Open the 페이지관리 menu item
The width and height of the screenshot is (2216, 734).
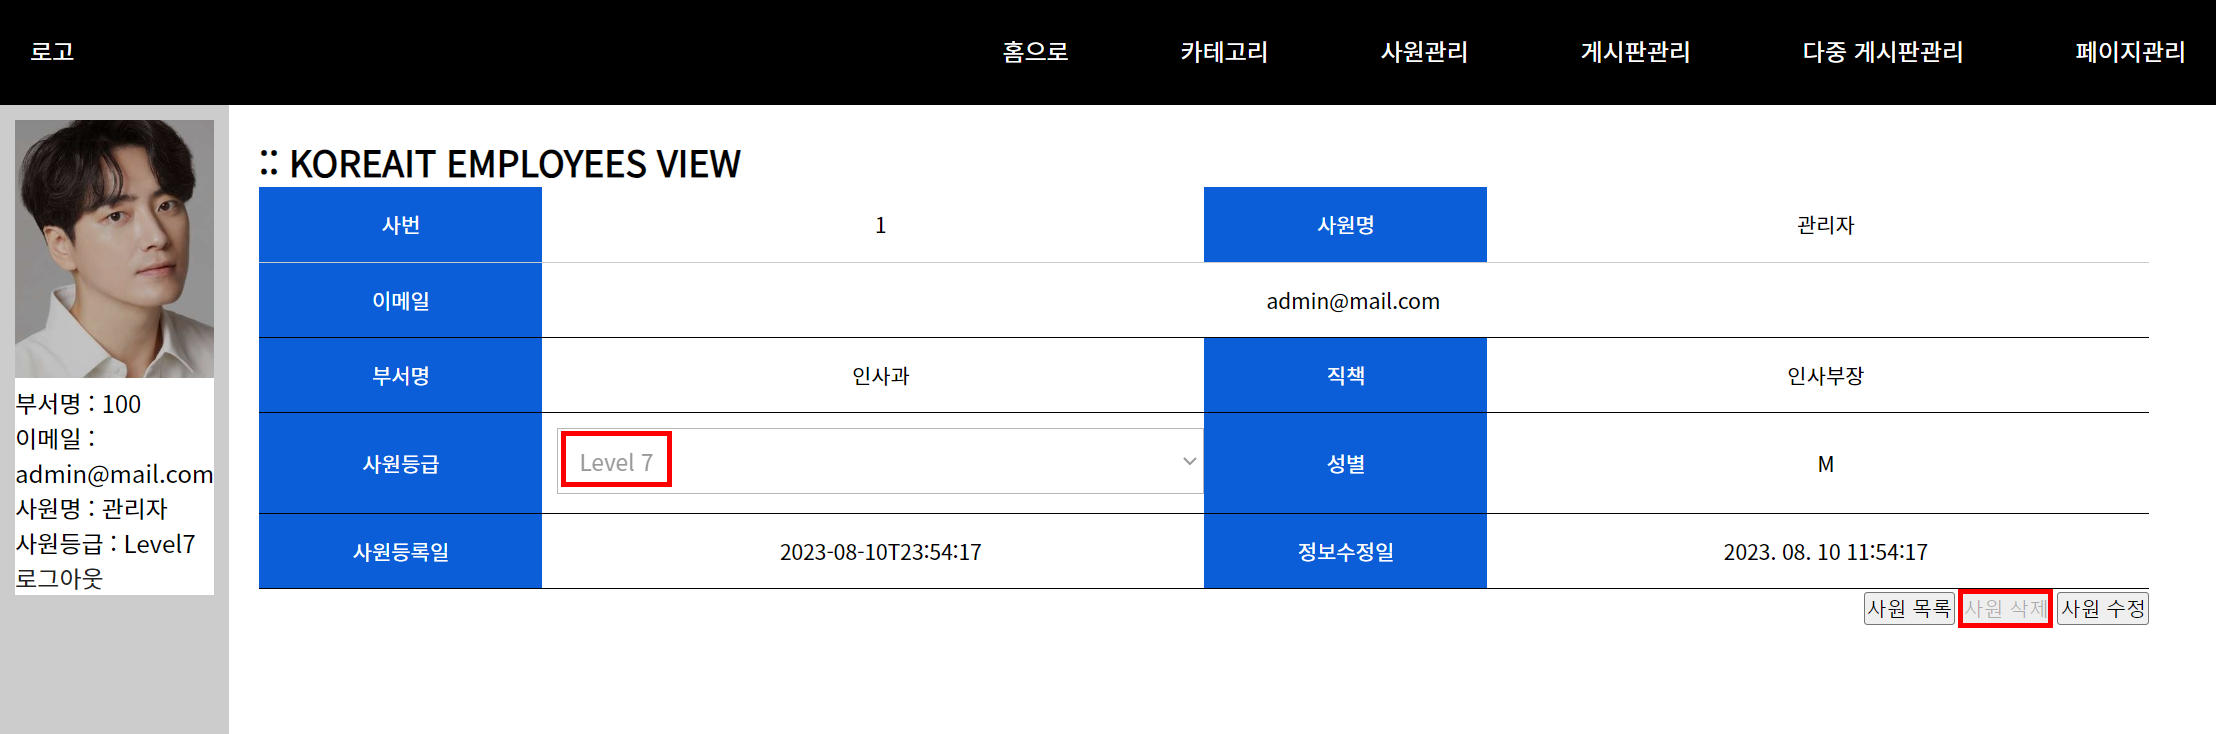(x=2130, y=52)
